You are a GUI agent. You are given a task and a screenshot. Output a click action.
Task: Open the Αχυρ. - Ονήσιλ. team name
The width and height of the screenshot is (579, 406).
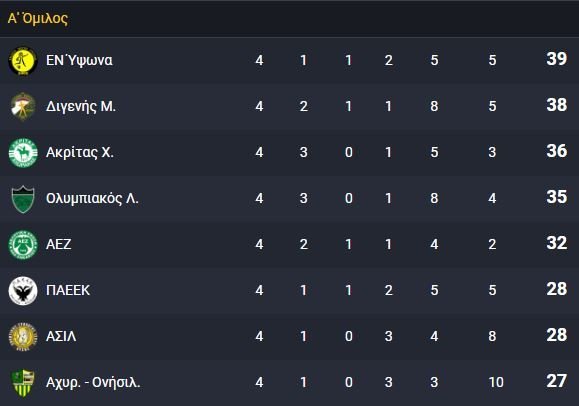(93, 382)
